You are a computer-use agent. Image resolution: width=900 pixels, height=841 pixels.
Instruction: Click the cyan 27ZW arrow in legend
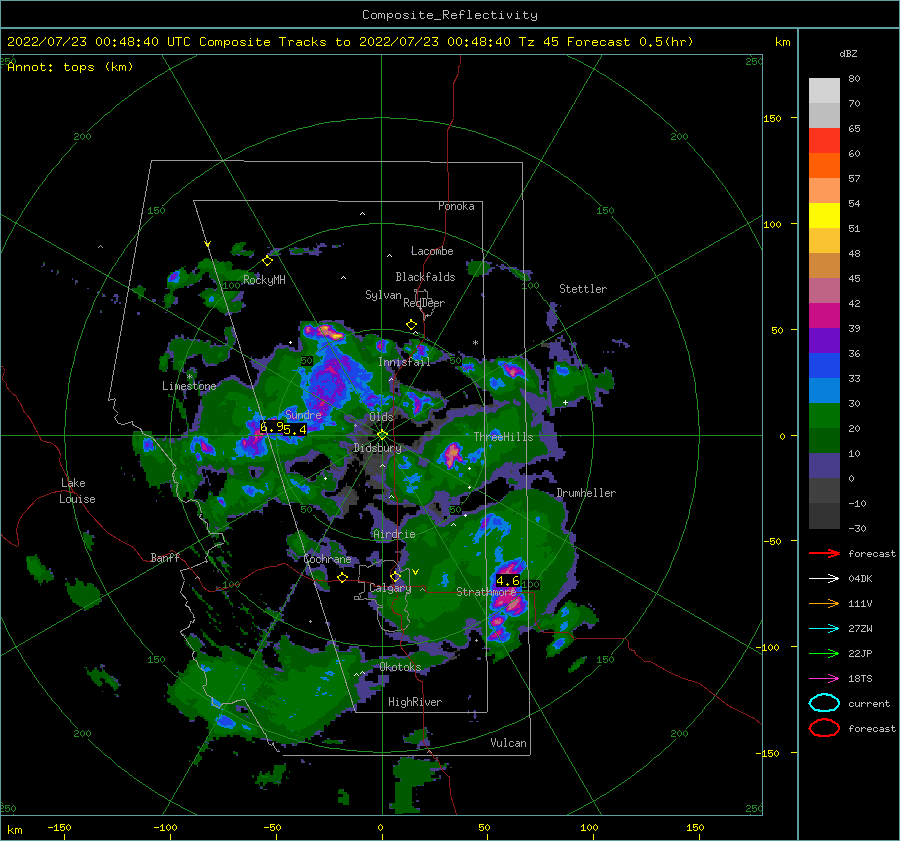[824, 629]
